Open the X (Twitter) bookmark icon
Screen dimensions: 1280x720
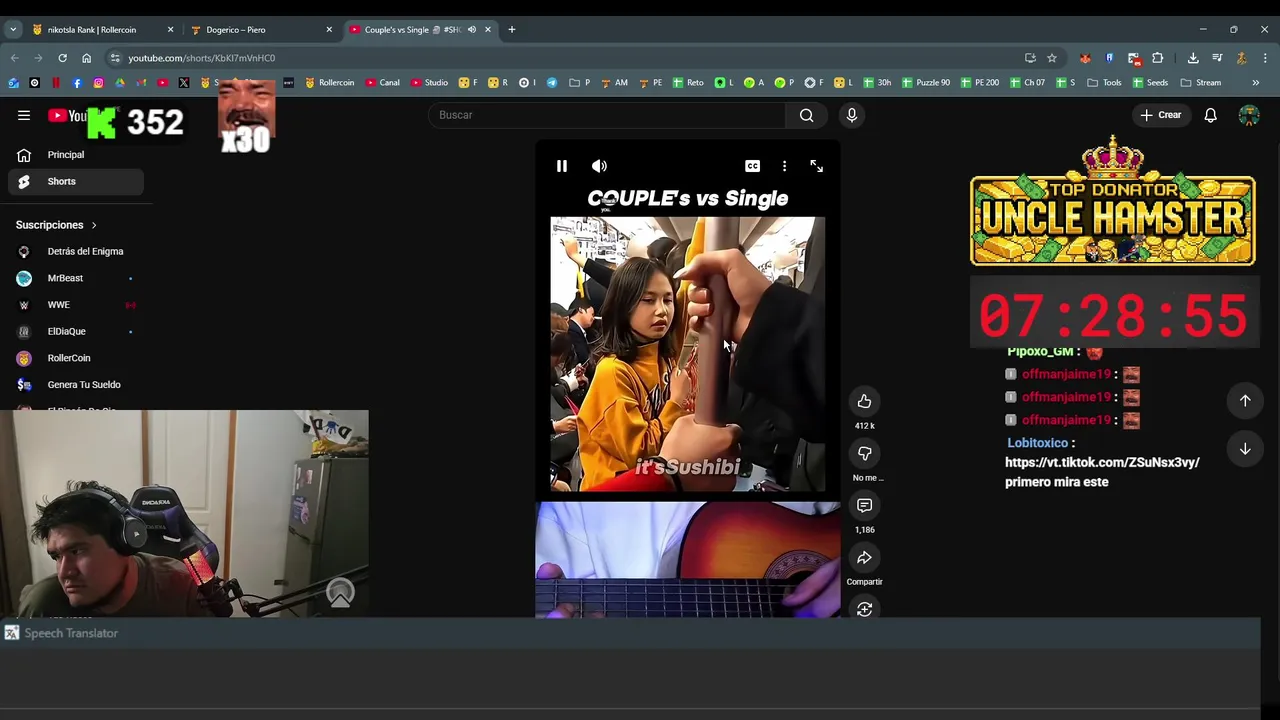tap(184, 83)
